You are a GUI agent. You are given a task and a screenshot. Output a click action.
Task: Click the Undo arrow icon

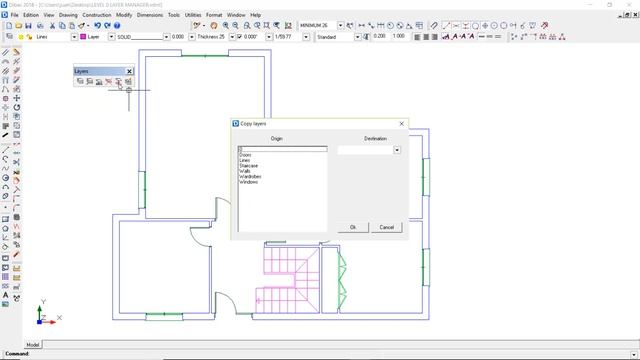(x=98, y=26)
